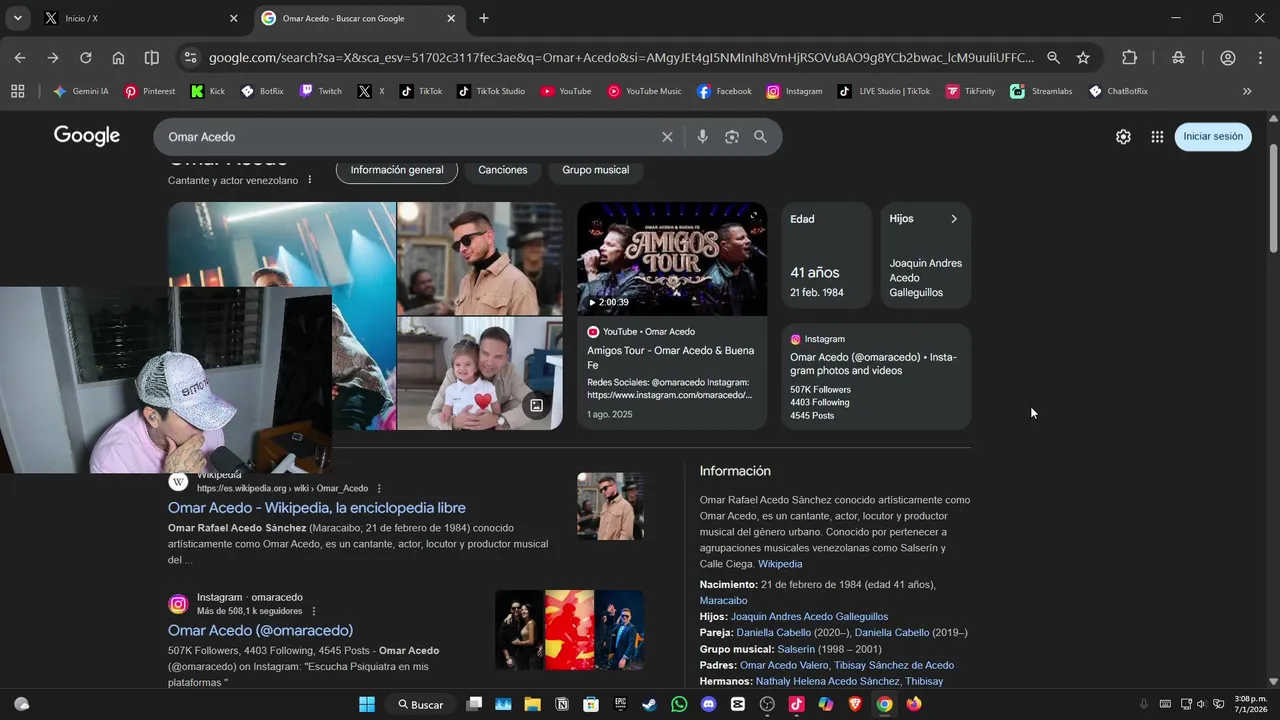
Task: Open the Gemini IA bookmark
Action: point(81,91)
